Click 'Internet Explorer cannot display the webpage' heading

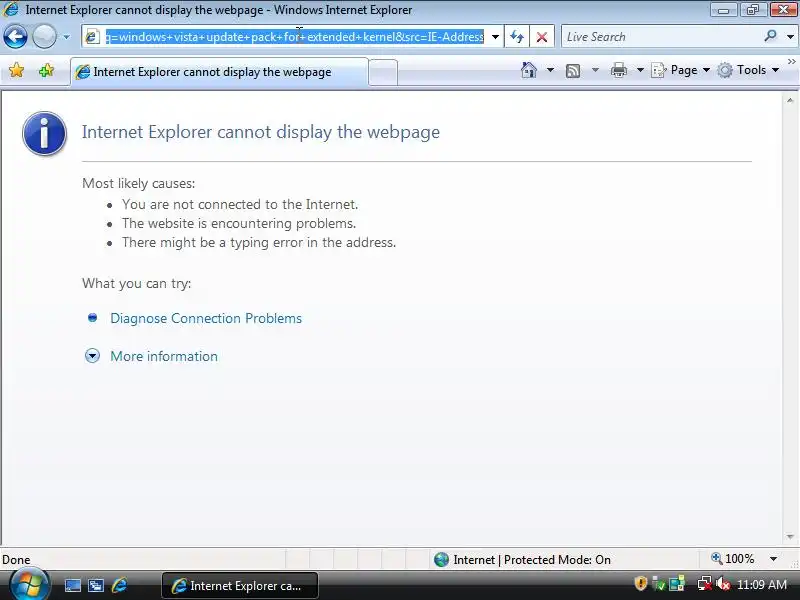tap(261, 132)
